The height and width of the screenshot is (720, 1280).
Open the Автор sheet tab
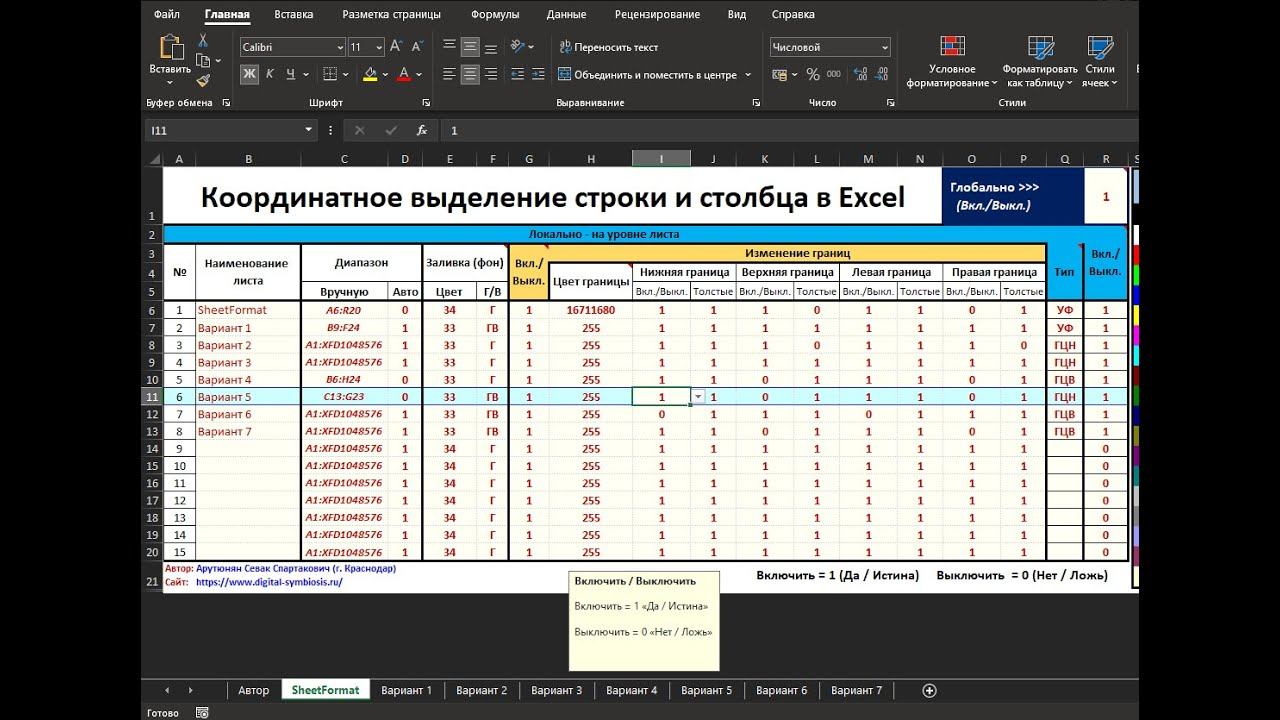(x=253, y=690)
